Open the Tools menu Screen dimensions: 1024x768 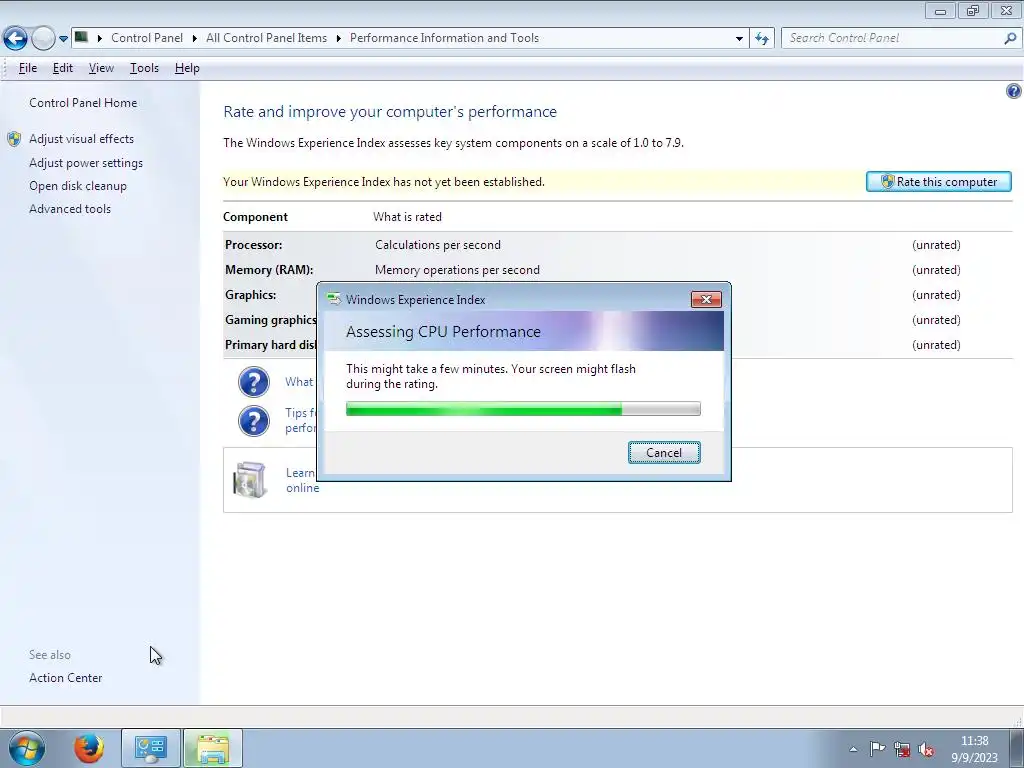(x=144, y=68)
